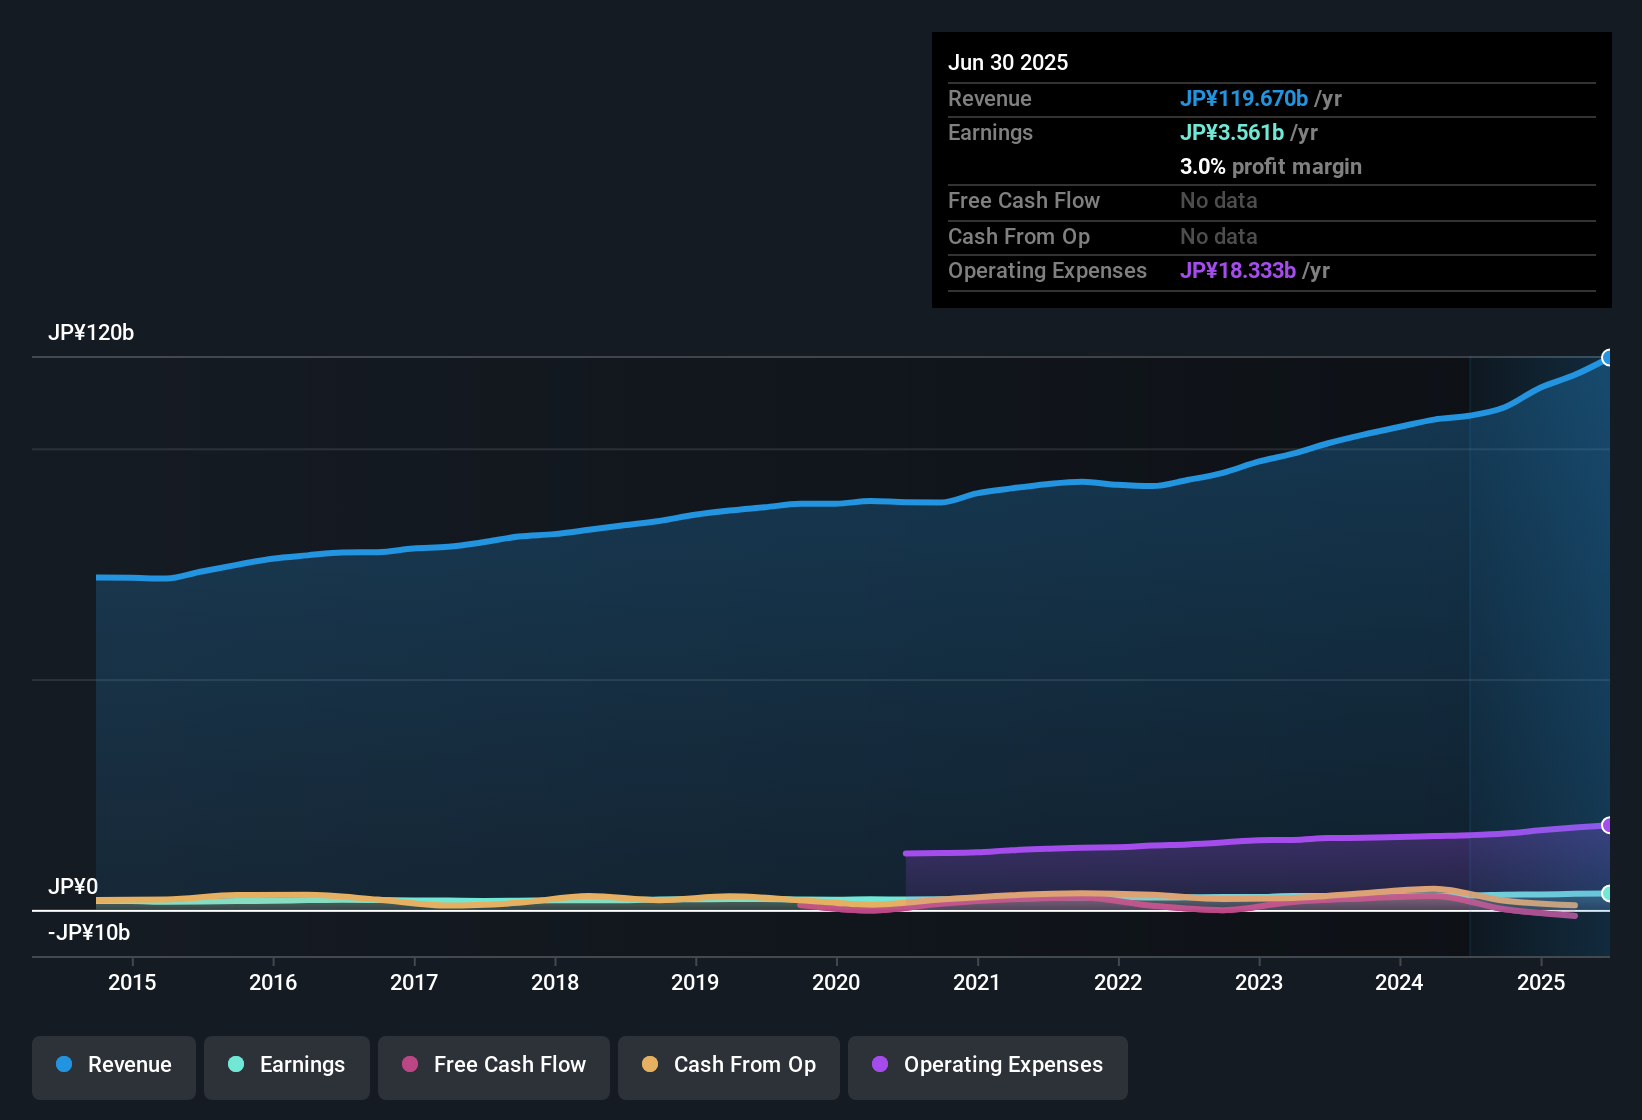Viewport: 1642px width, 1120px height.
Task: Click the JP¥18.333b operating expenses value
Action: point(1238,271)
